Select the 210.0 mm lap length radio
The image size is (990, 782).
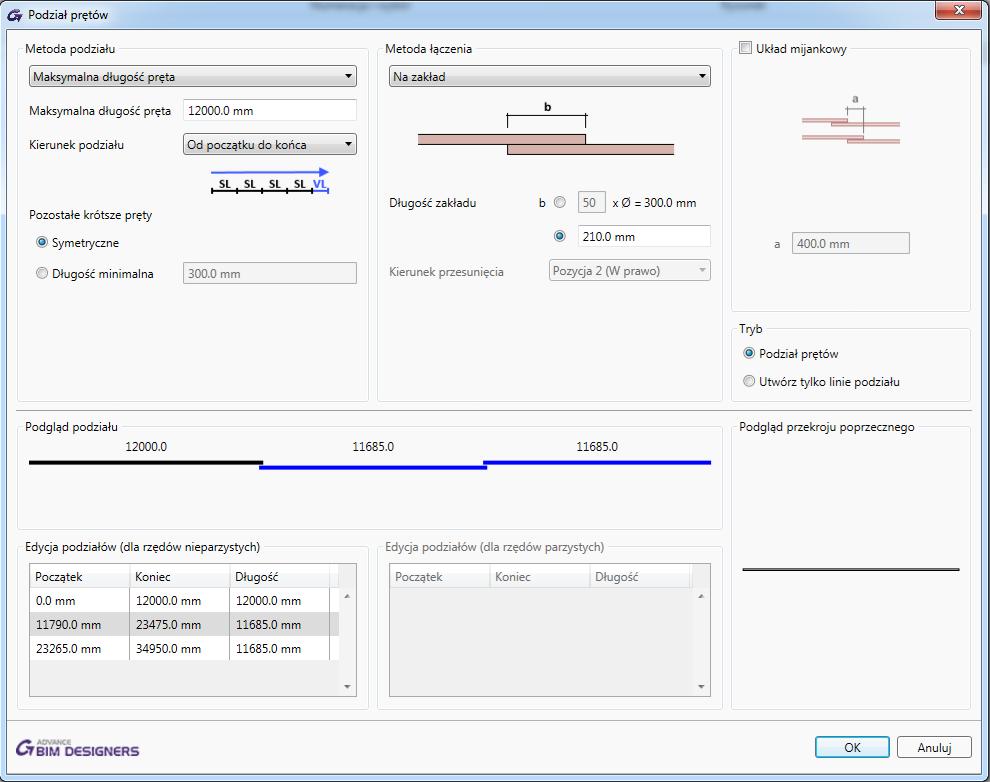pos(559,236)
